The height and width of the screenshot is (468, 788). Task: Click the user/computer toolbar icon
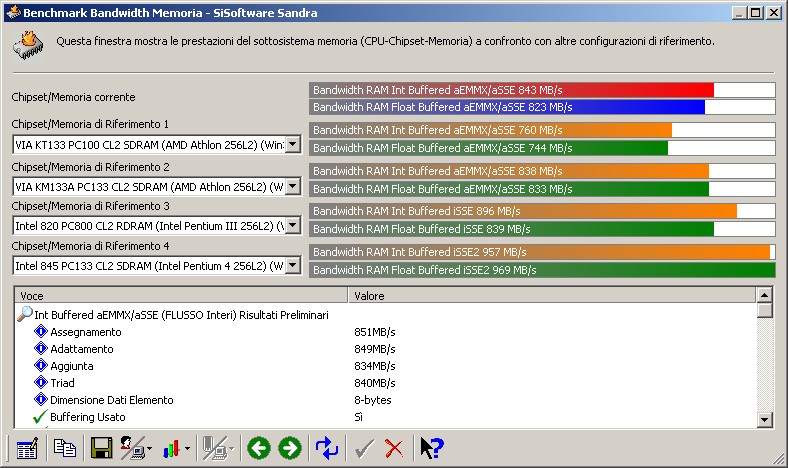(x=133, y=448)
